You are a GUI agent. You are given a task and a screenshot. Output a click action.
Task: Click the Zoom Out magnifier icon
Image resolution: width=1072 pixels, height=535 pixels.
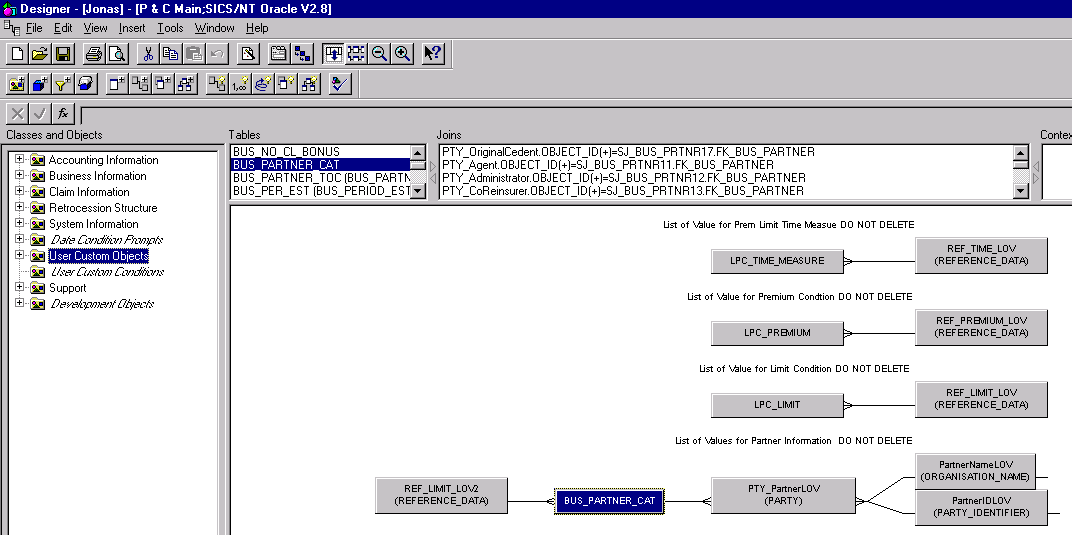[379, 54]
